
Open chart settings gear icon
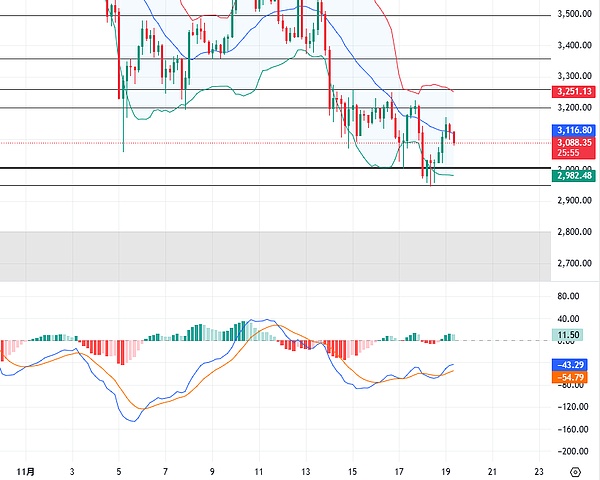pyautogui.click(x=575, y=469)
